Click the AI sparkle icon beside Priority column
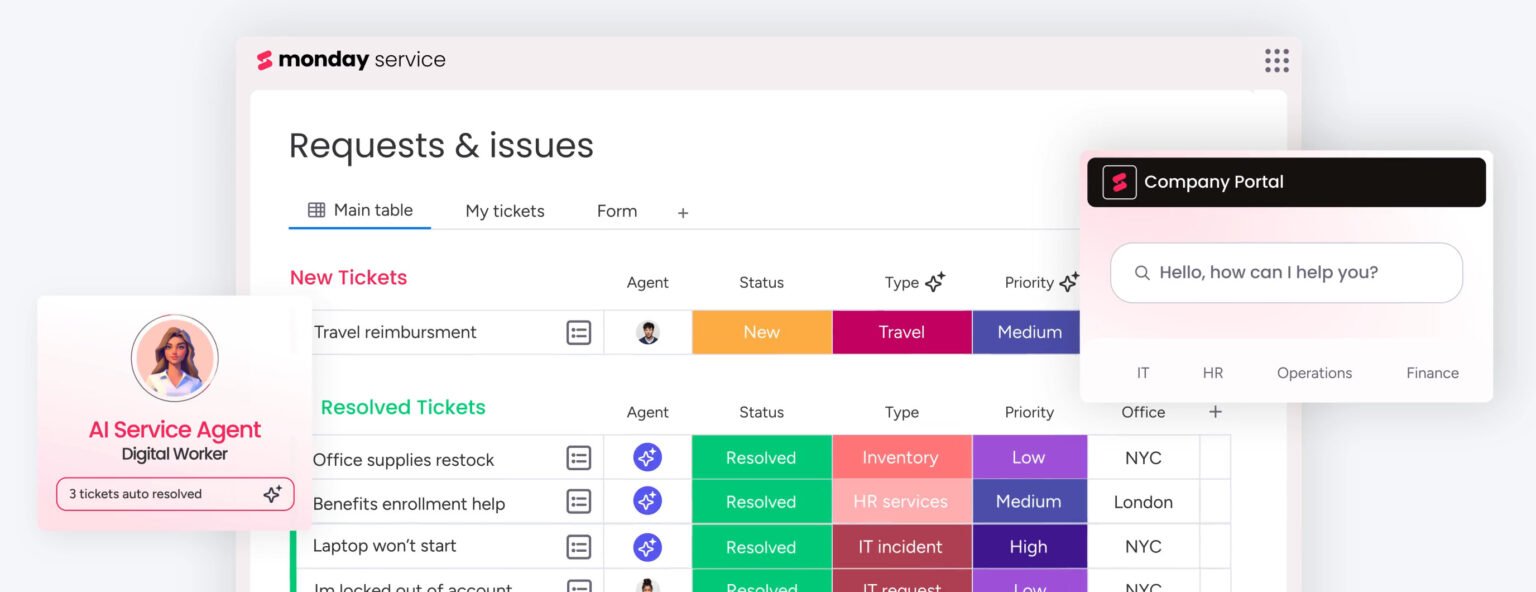Screen dimensions: 1536x592 coord(1069,282)
